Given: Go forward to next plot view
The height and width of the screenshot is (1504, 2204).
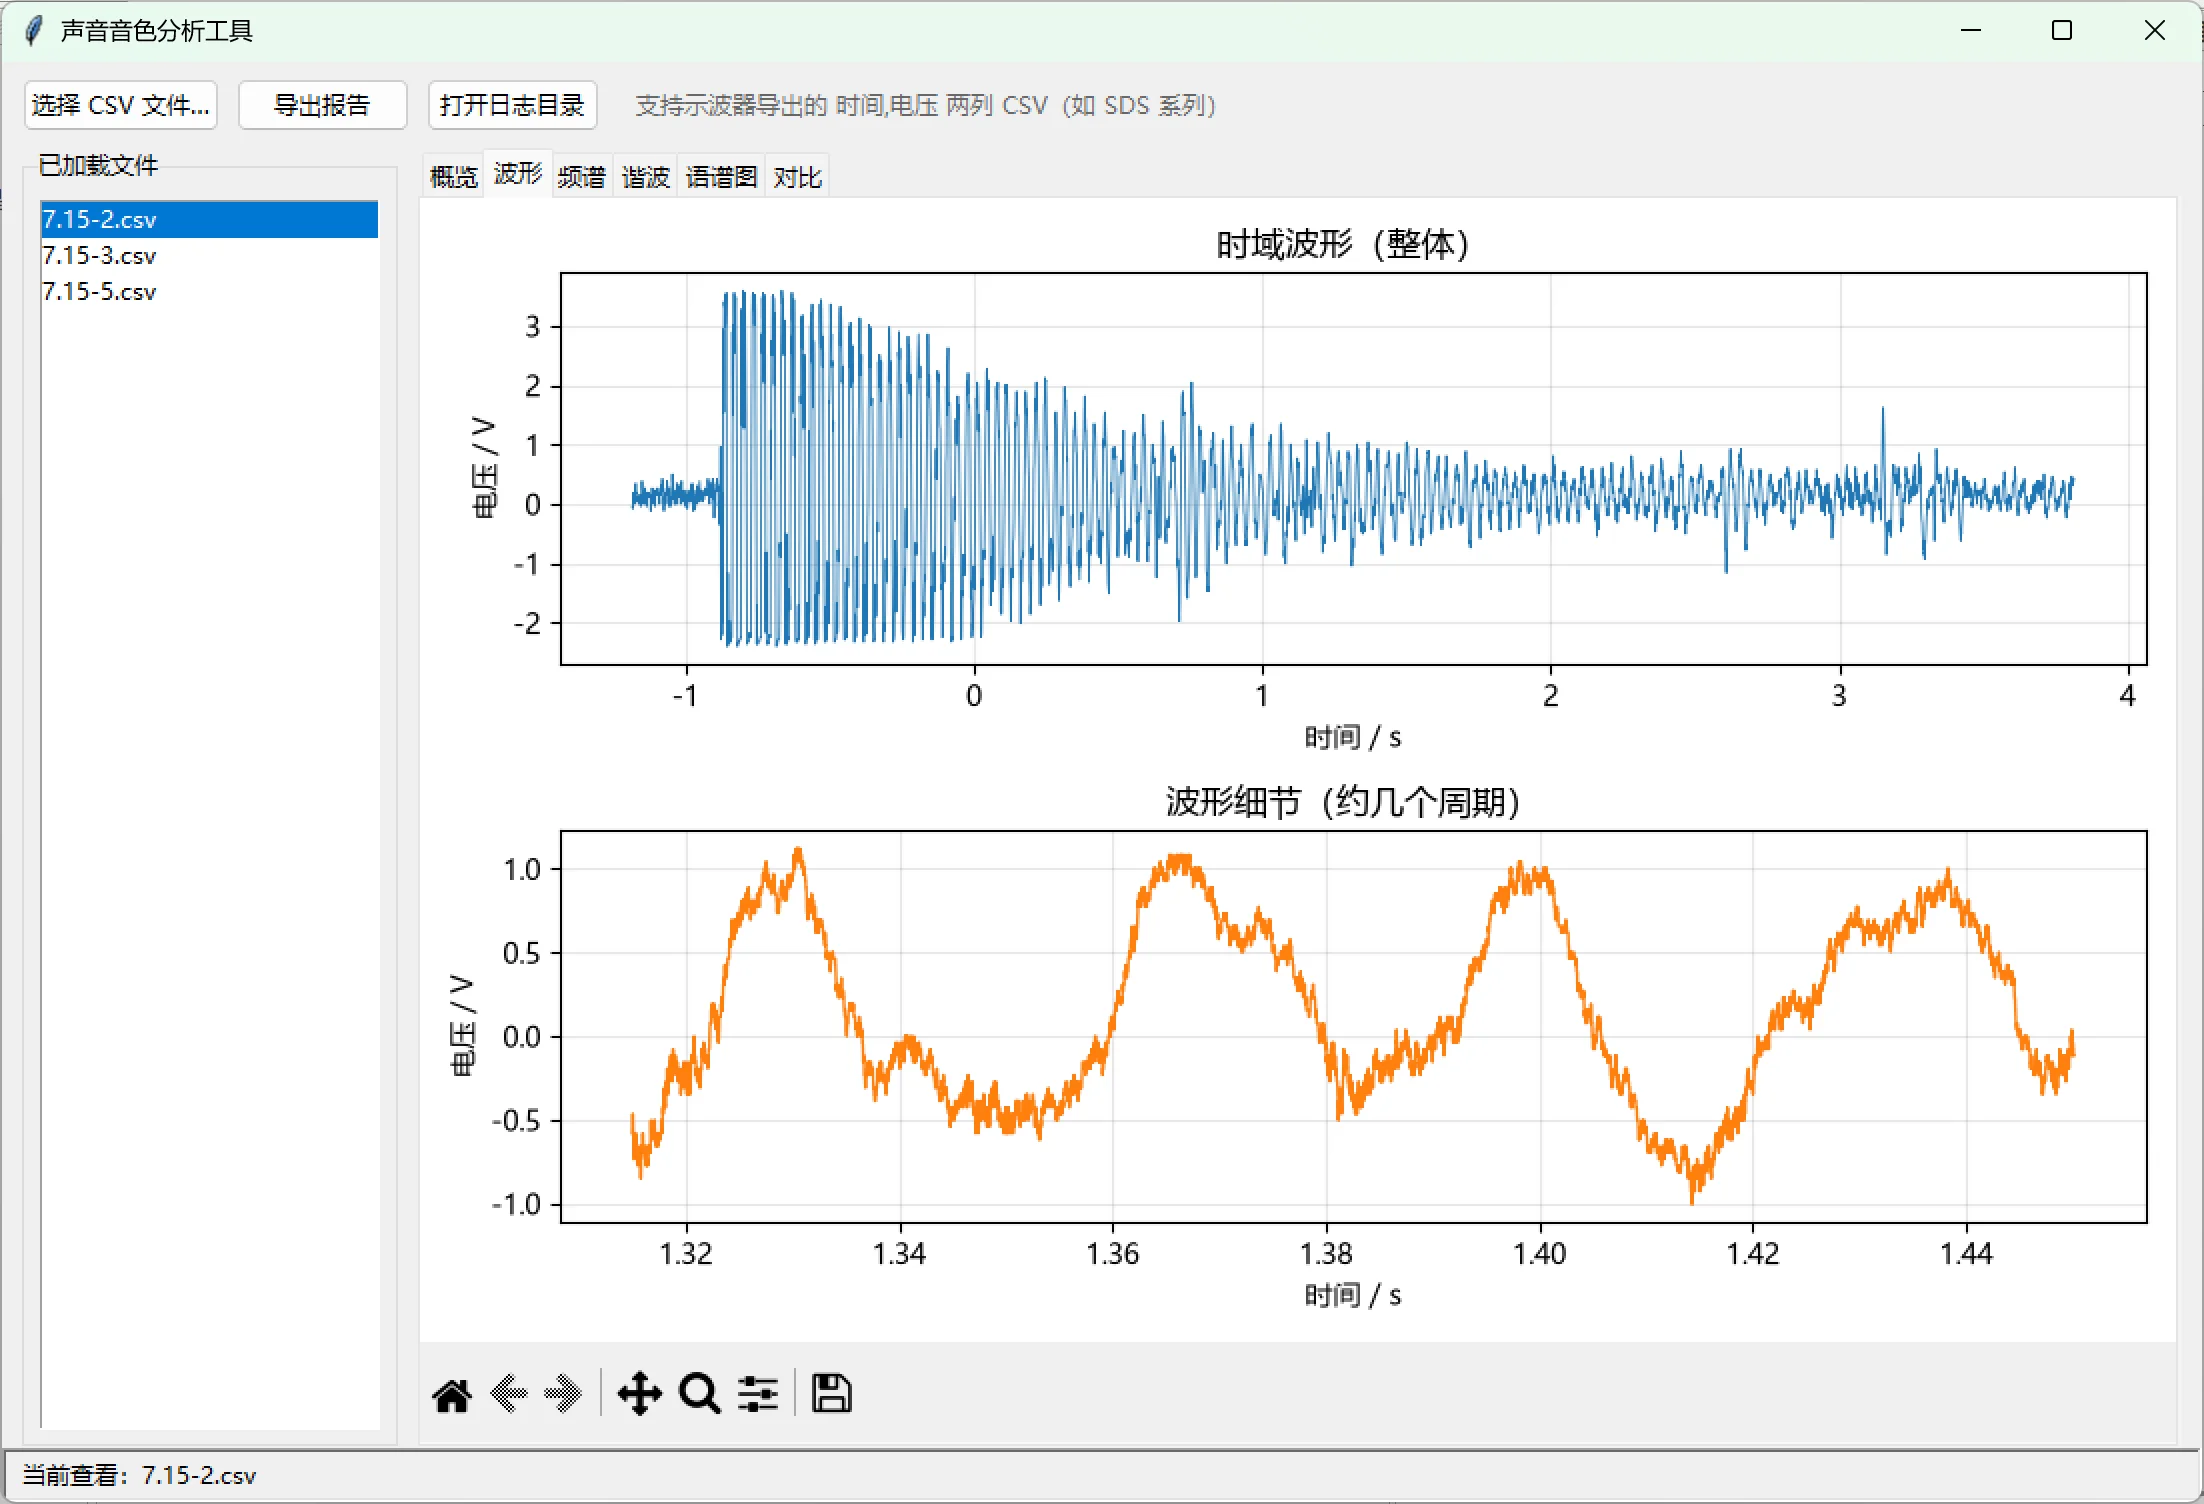Looking at the screenshot, I should pyautogui.click(x=563, y=1394).
